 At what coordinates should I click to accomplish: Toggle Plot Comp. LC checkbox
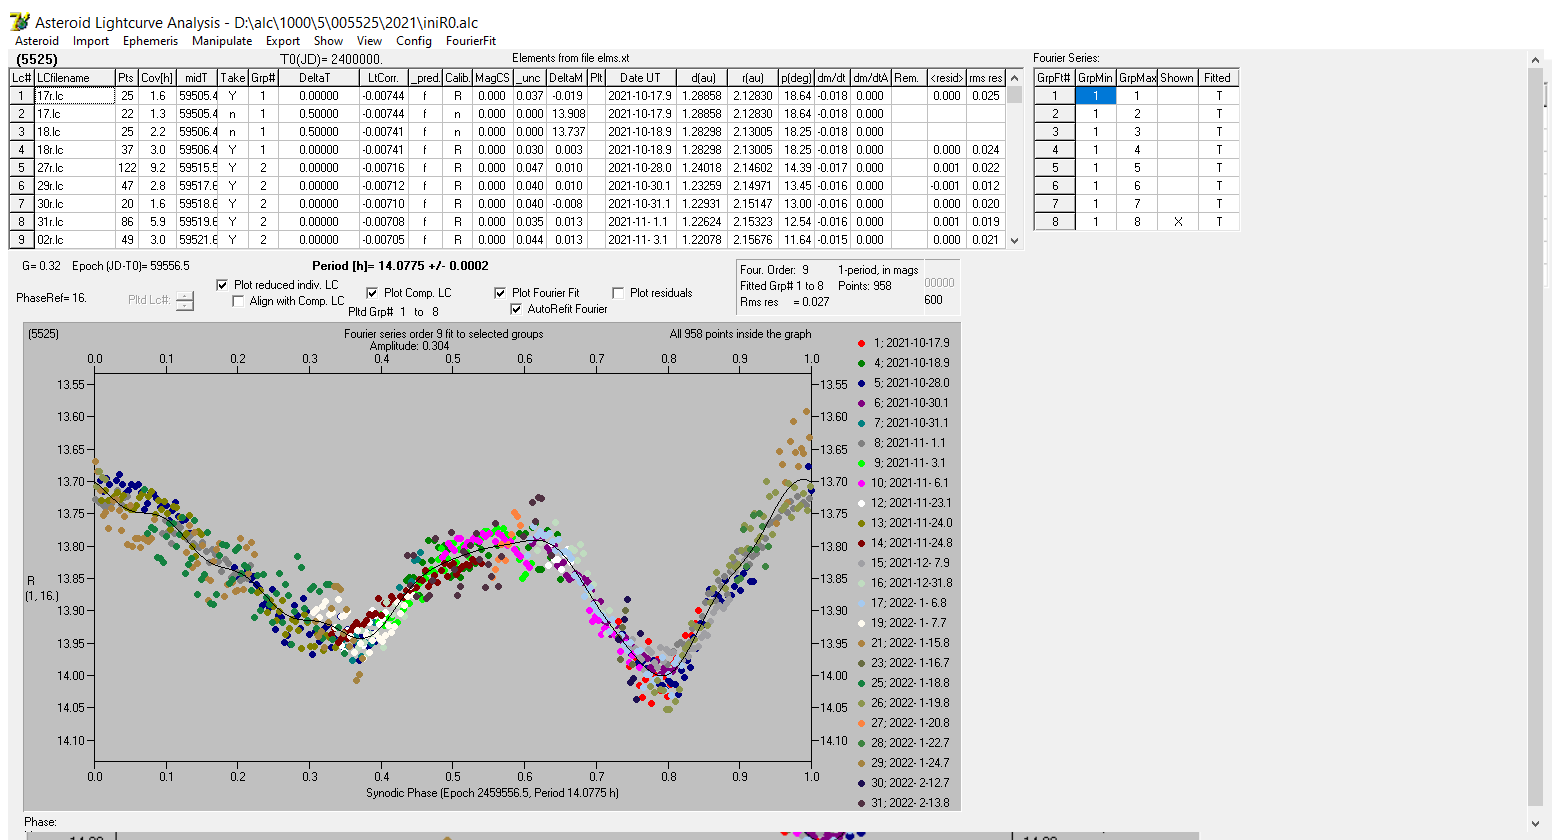(x=372, y=293)
